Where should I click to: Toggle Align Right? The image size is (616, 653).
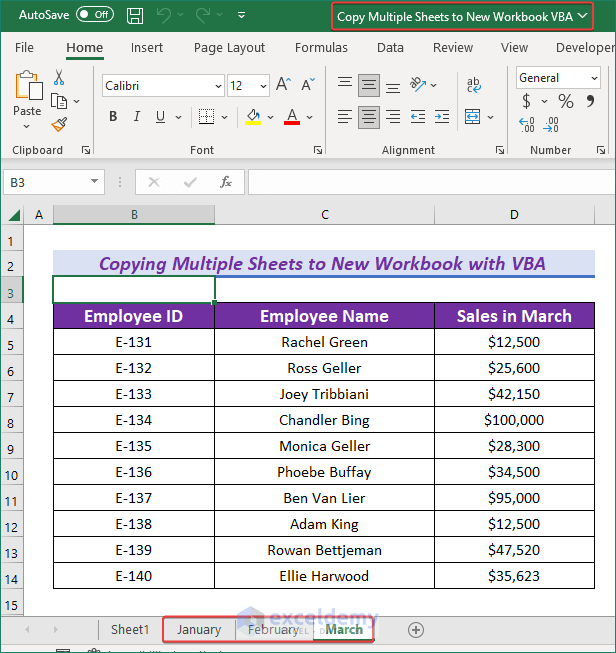[x=393, y=117]
